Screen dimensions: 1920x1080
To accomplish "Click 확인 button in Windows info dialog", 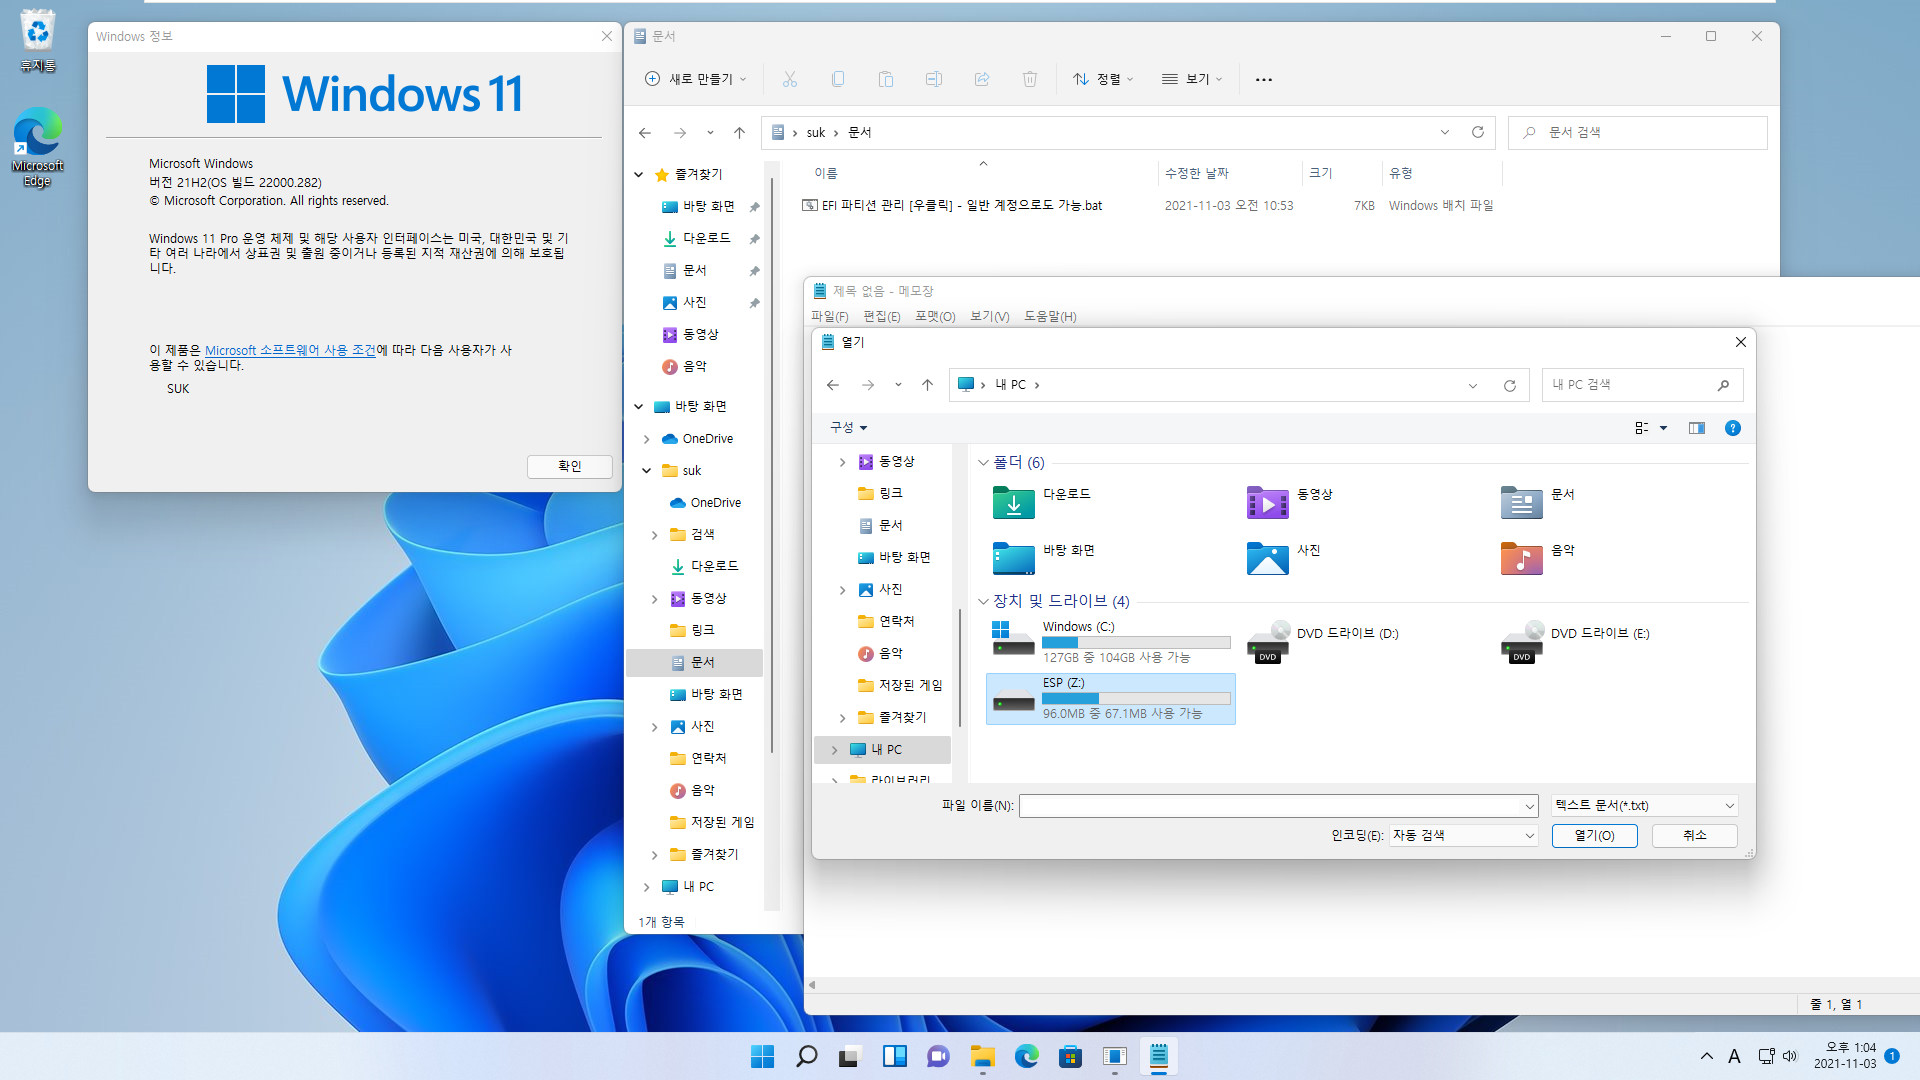I will (568, 465).
